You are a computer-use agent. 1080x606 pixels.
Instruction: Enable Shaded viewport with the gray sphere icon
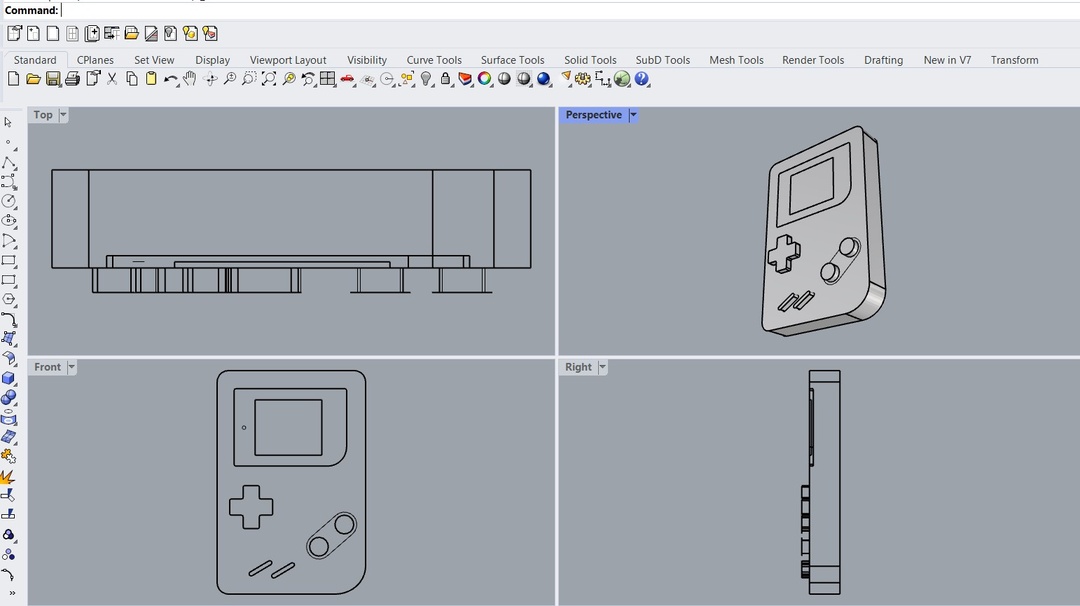[504, 79]
